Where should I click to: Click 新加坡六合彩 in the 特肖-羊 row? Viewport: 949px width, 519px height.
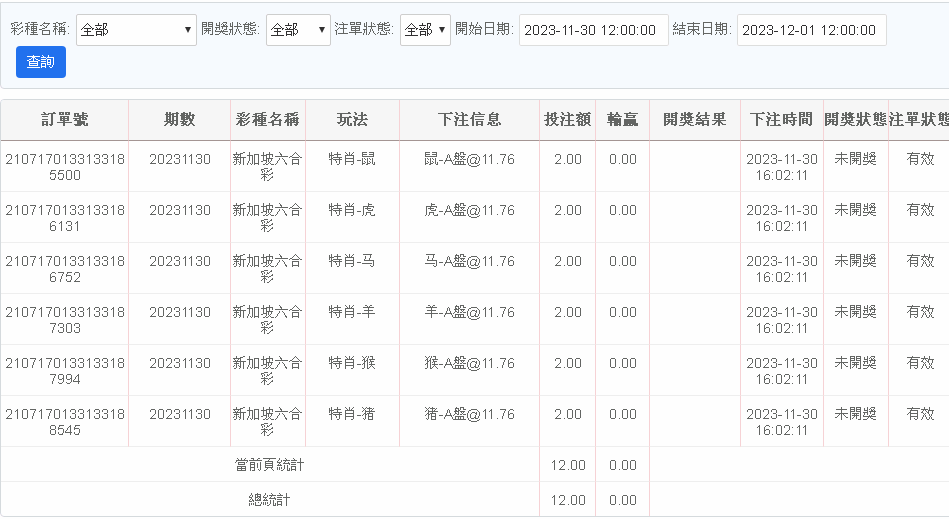point(267,320)
